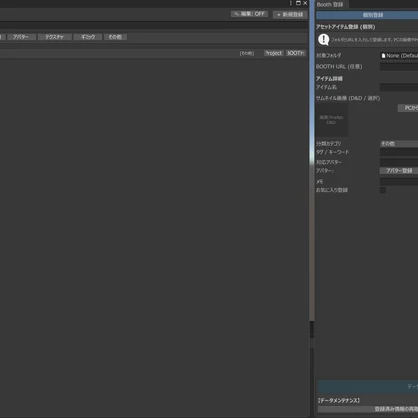Maximize the asset window

coord(298,3)
